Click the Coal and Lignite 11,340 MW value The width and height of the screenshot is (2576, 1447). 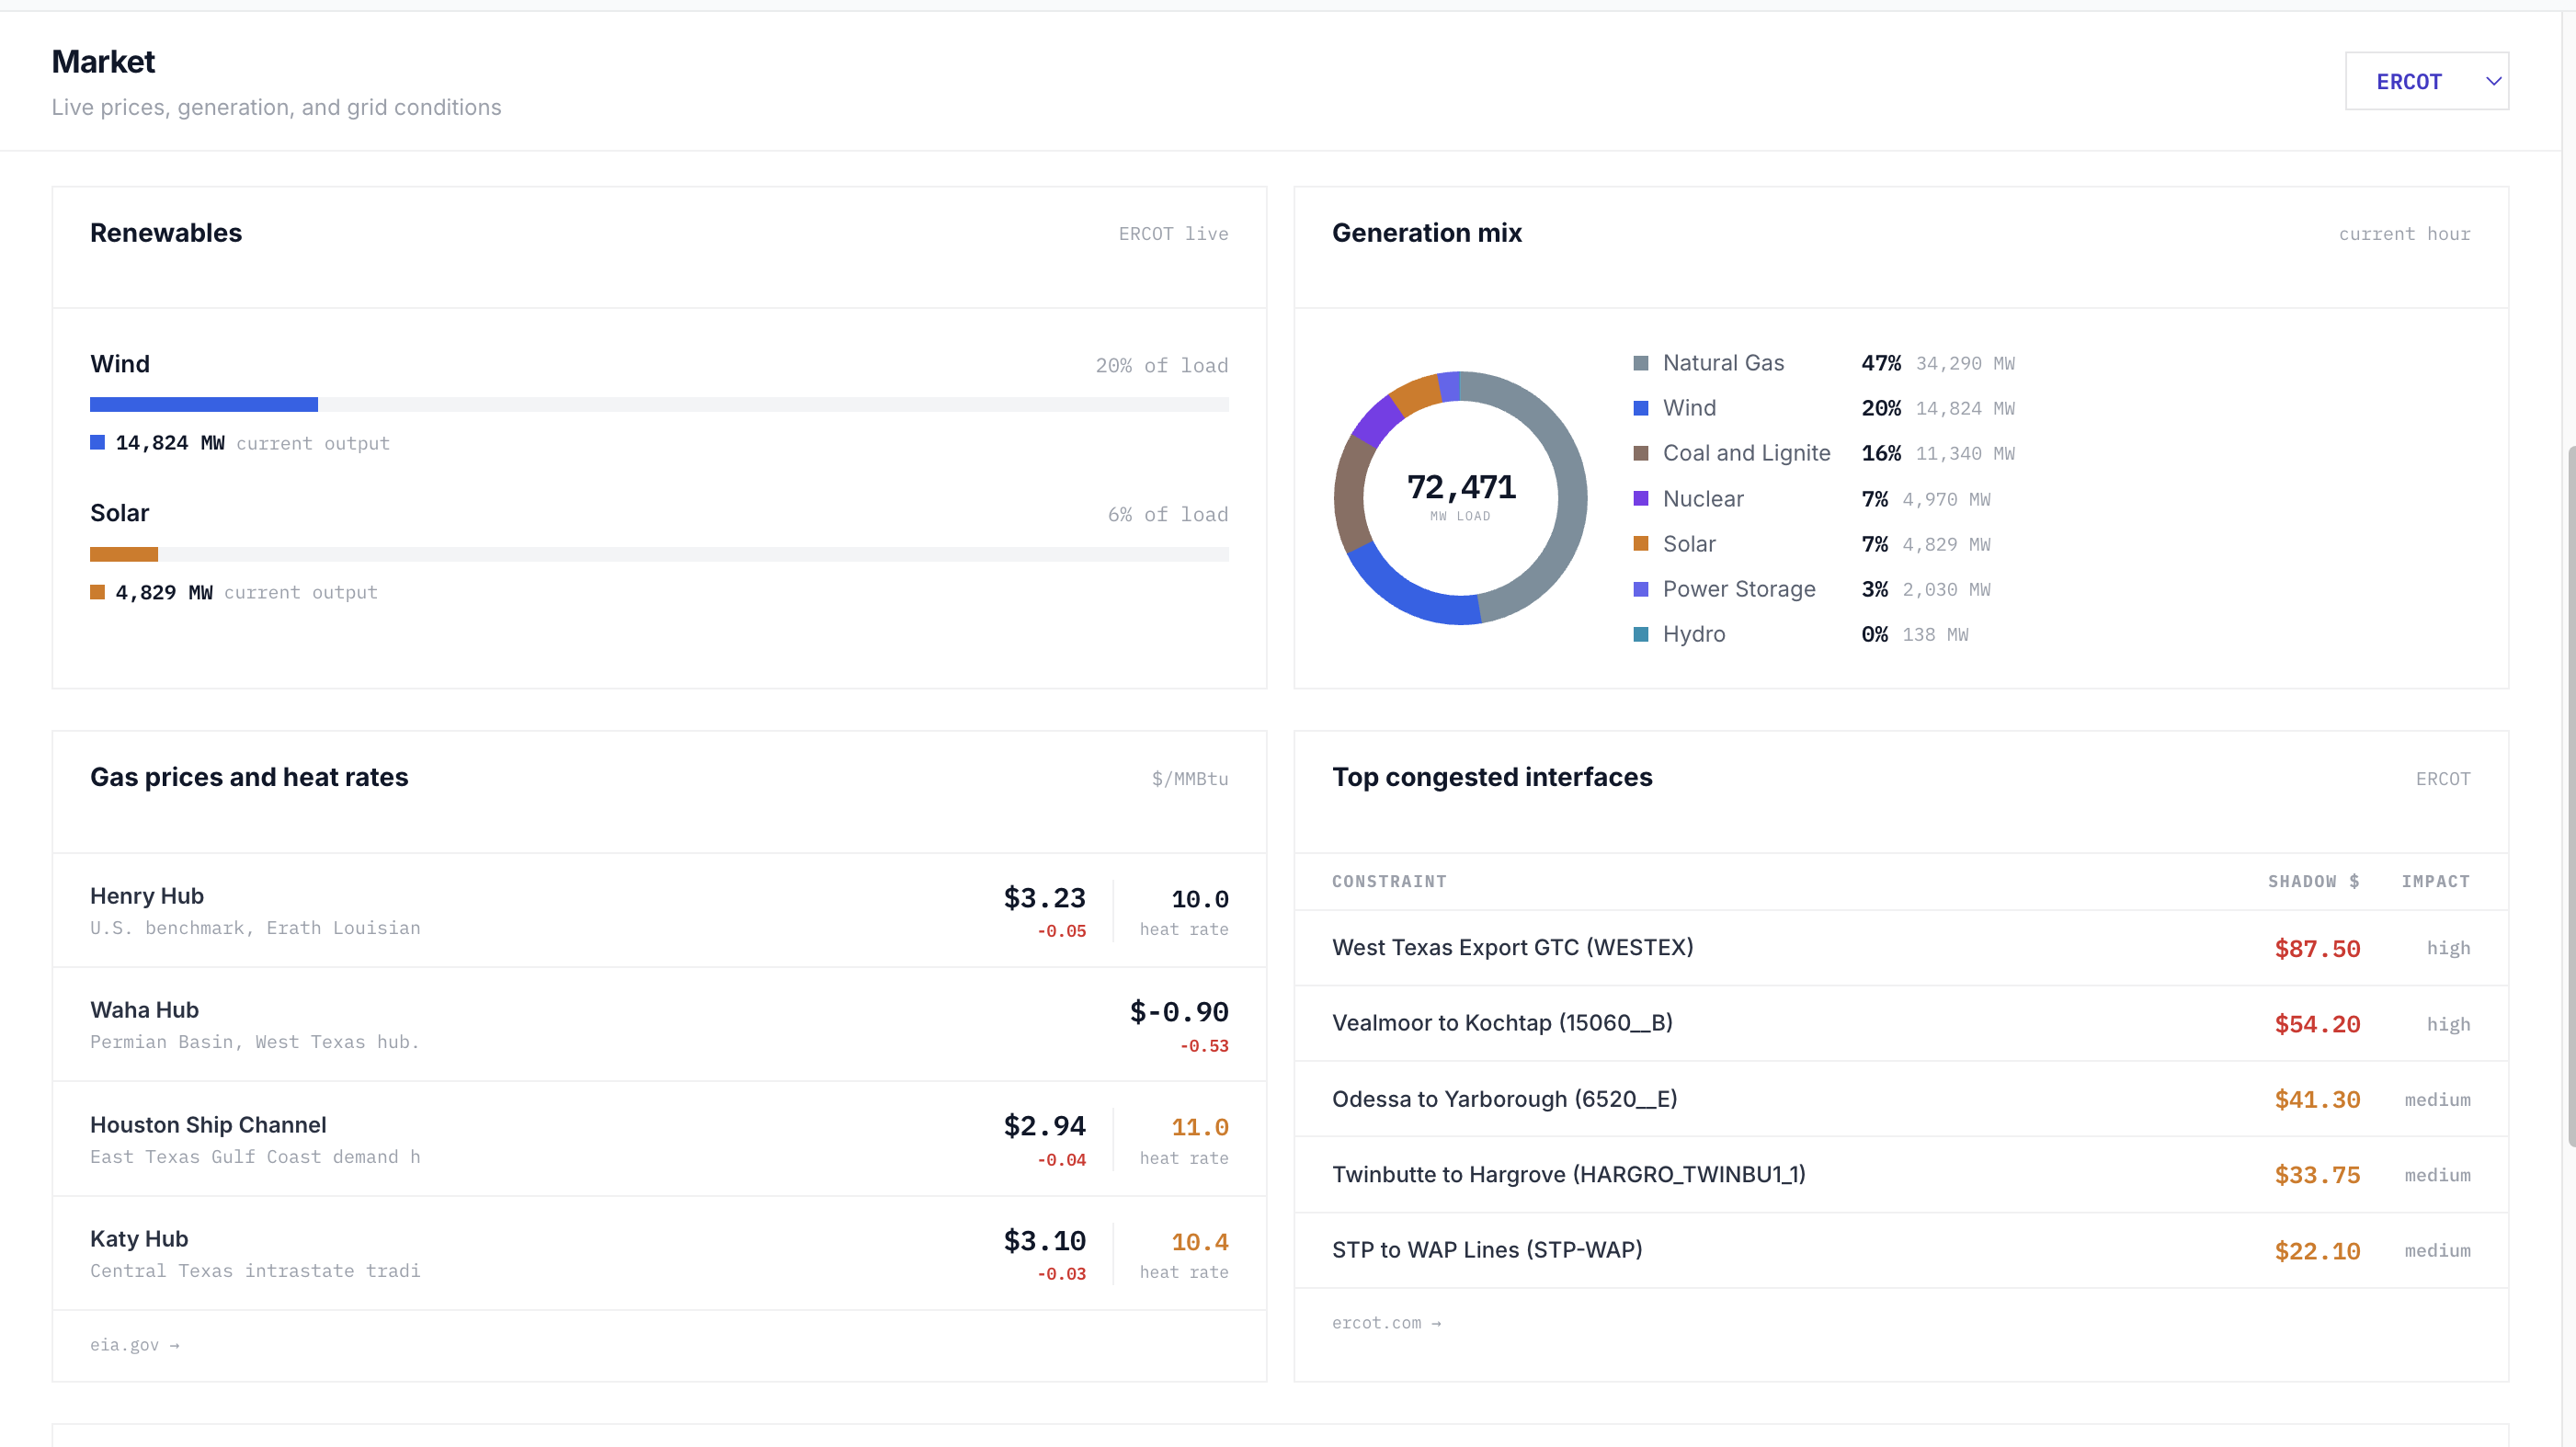point(1965,453)
